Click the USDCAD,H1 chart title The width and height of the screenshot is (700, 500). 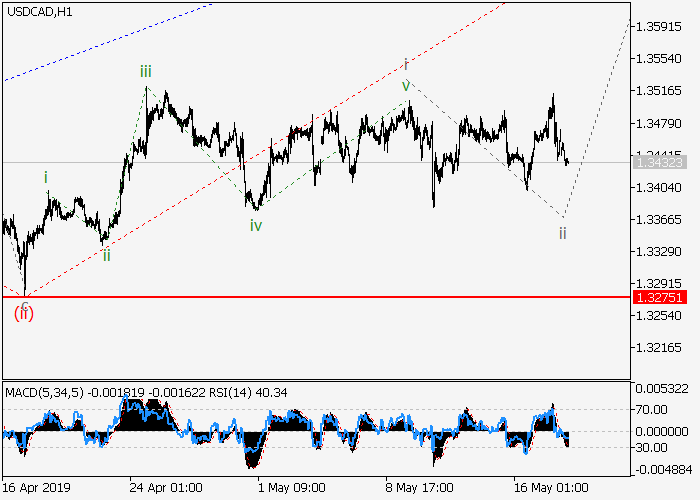point(37,10)
